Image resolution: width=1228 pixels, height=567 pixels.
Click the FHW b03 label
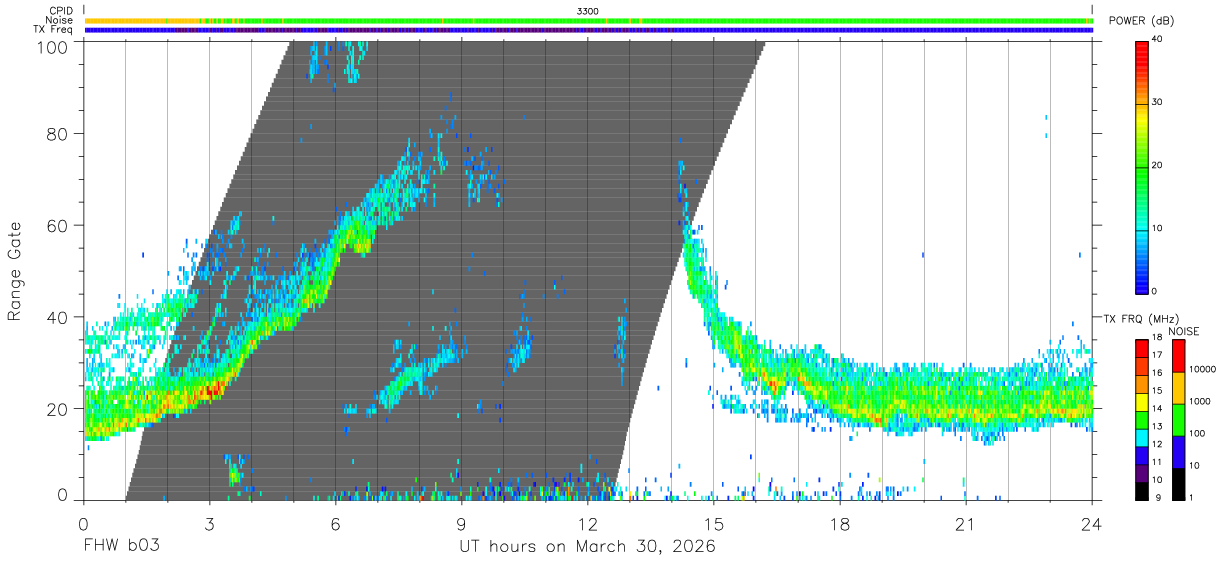[x=122, y=548]
